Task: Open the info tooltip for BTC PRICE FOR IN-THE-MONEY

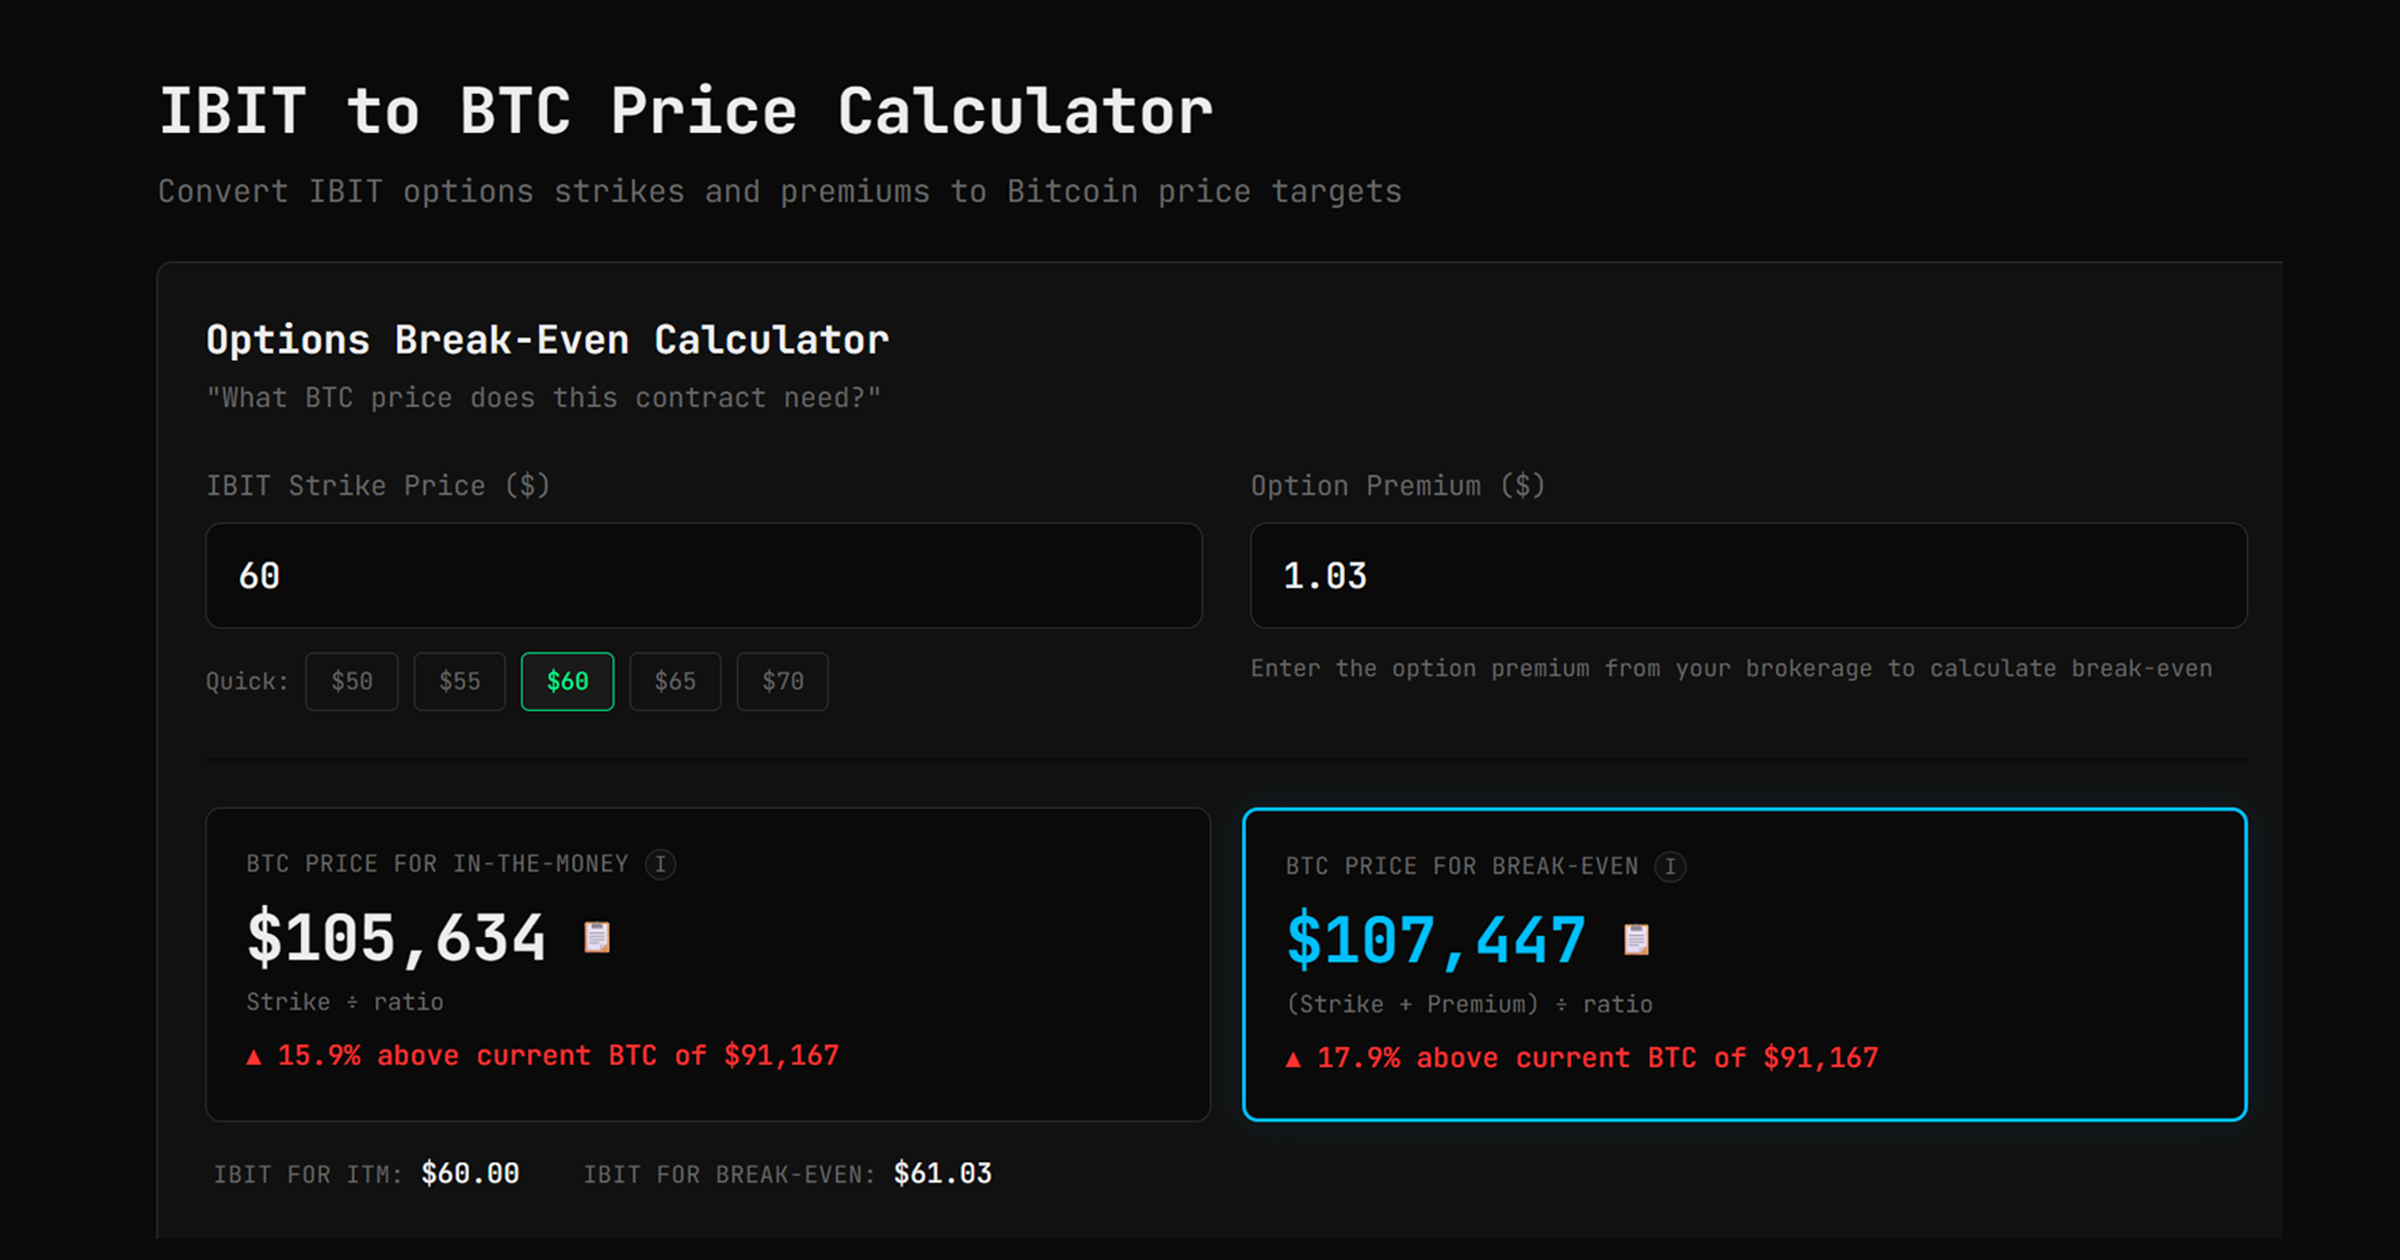Action: click(x=661, y=864)
